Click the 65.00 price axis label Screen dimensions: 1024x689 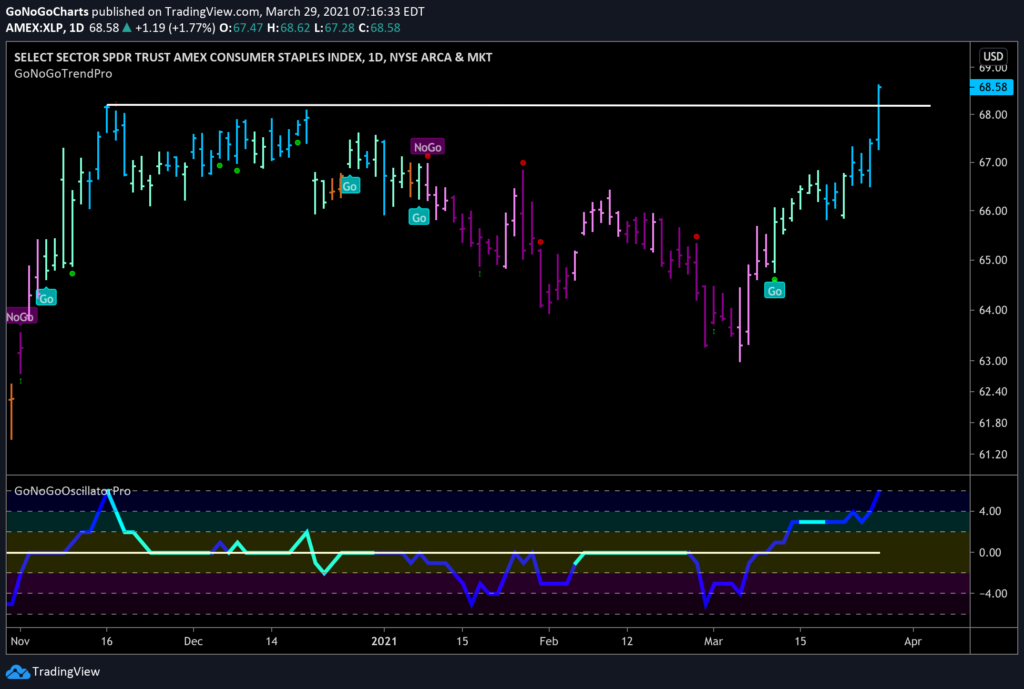click(993, 261)
